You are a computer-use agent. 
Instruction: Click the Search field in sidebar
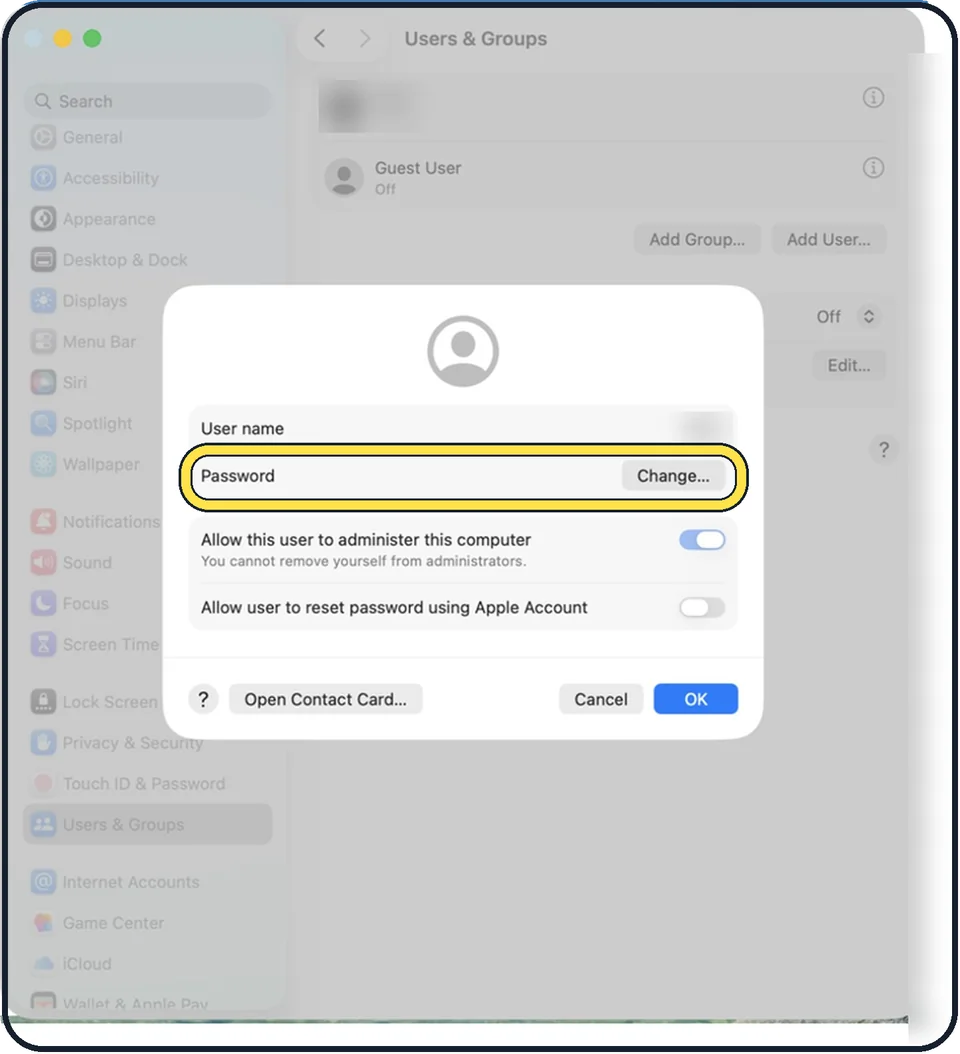149,102
